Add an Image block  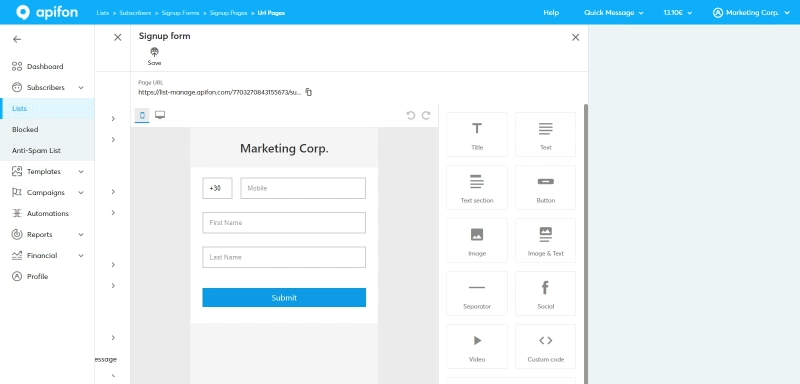click(477, 241)
